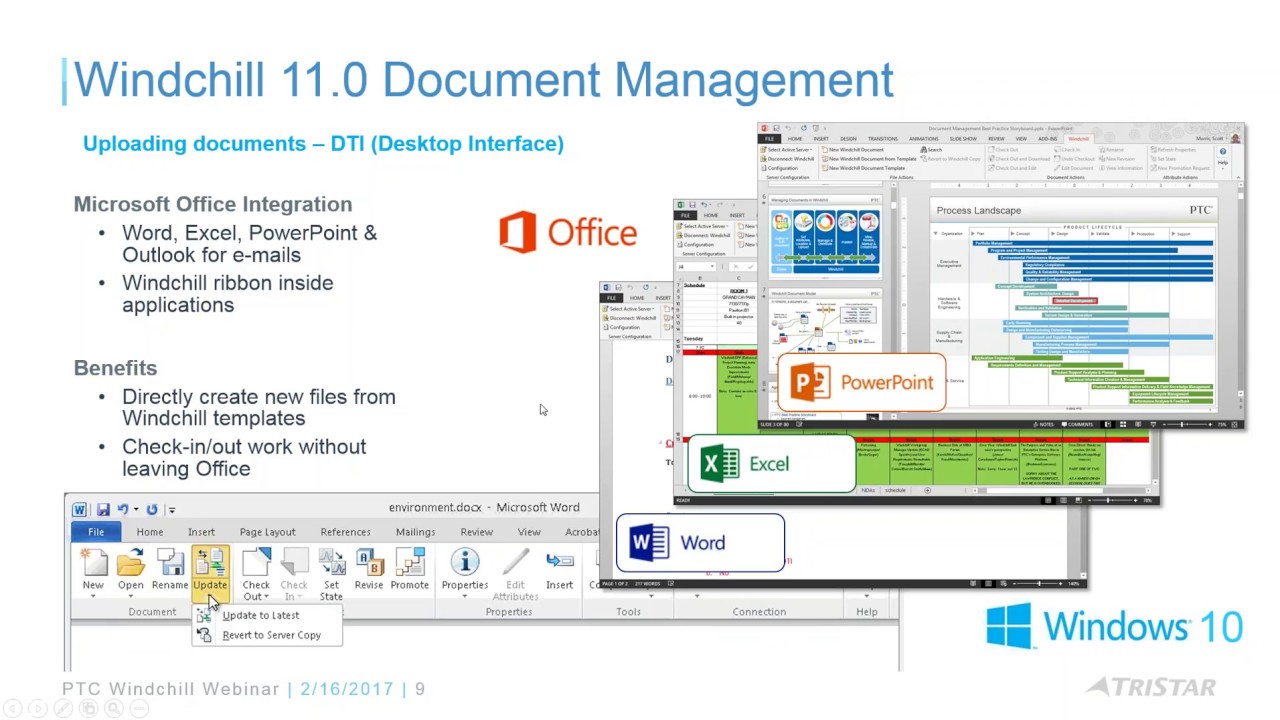Open the SLIDE SHOW tab in PowerPoint
The height and width of the screenshot is (720, 1280).
963,139
